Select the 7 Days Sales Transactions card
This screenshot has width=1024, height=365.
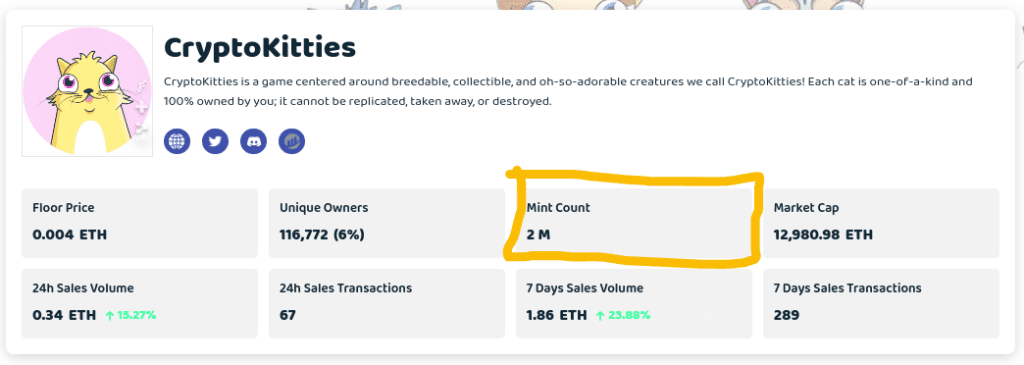coord(881,304)
